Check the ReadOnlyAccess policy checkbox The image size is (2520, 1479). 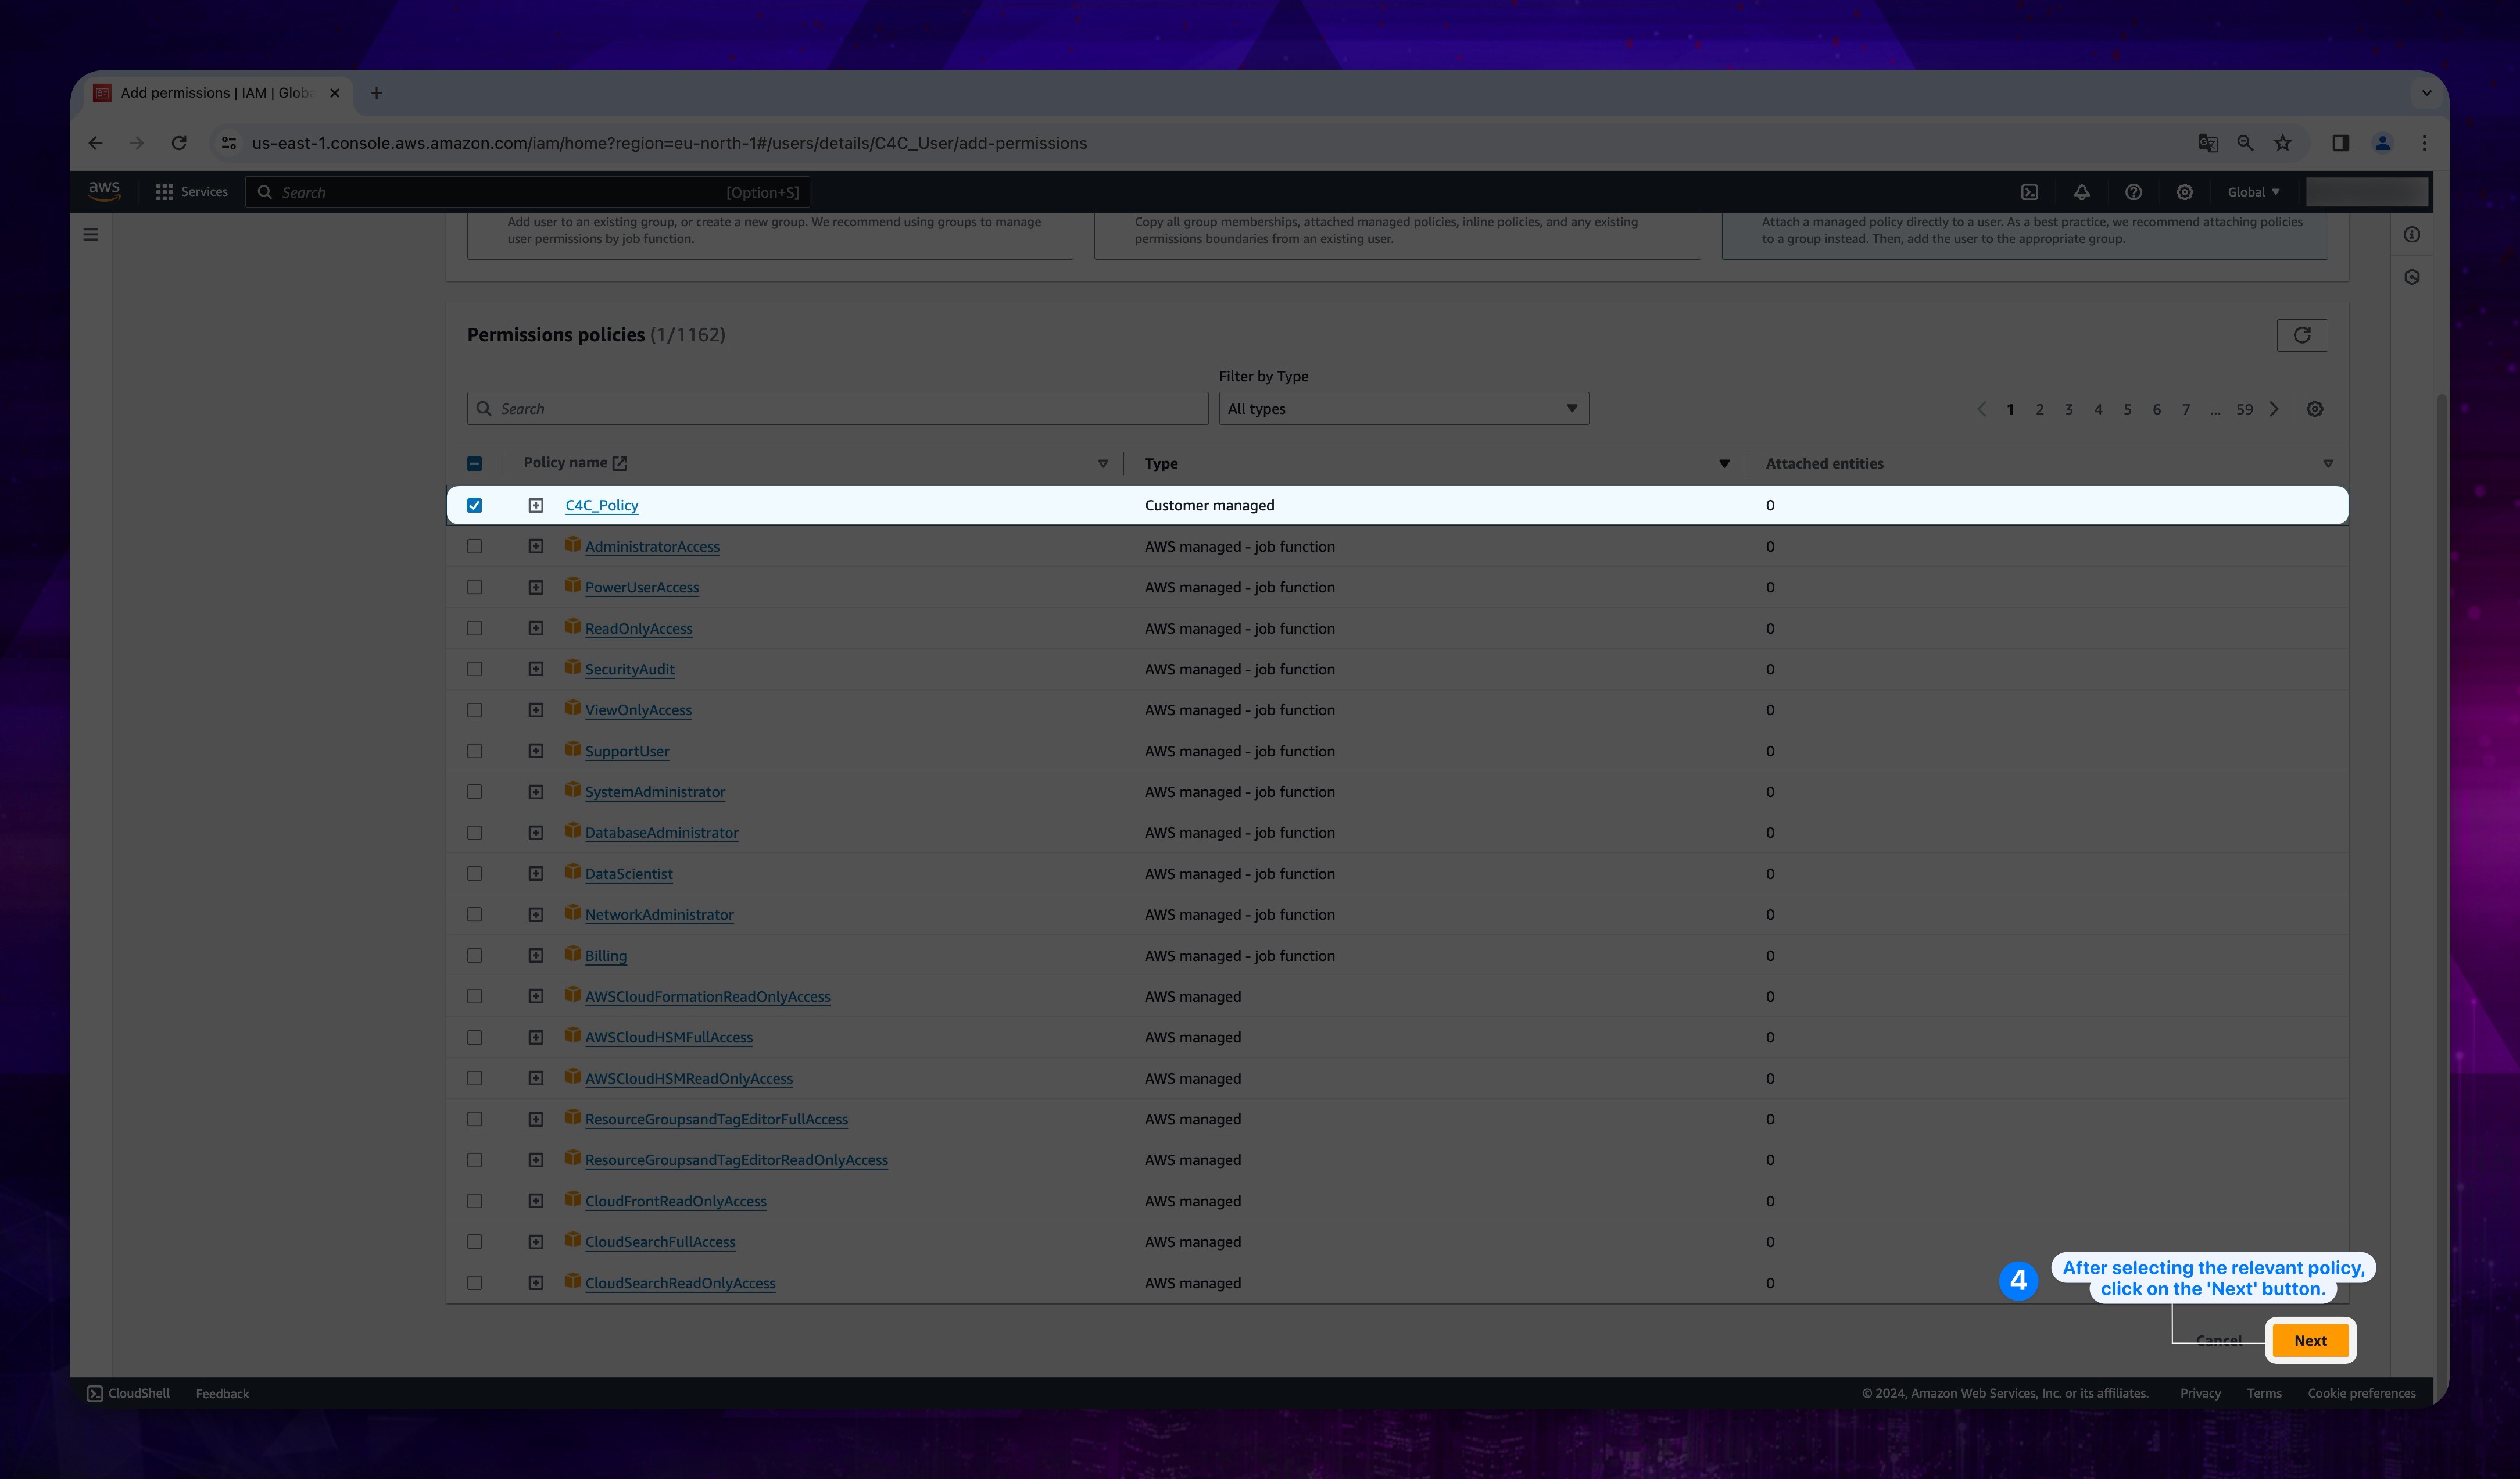(x=475, y=628)
